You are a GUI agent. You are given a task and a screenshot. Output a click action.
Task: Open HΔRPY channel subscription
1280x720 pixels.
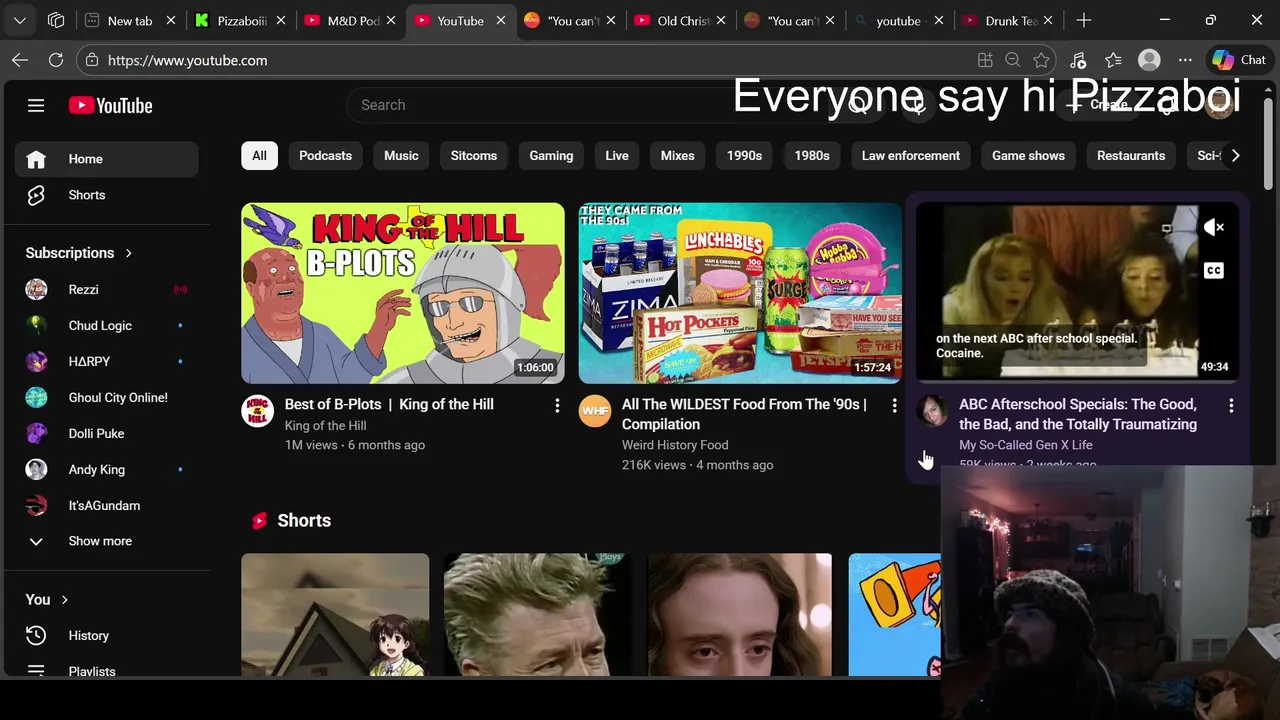[106, 361]
